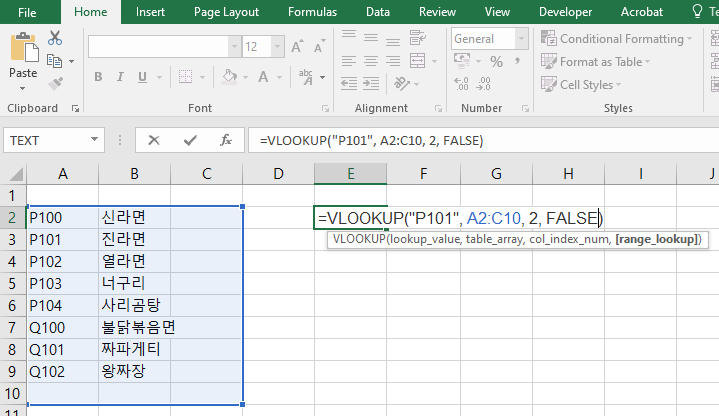Click the Select All corner triangle
The image size is (719, 416).
click(15, 174)
